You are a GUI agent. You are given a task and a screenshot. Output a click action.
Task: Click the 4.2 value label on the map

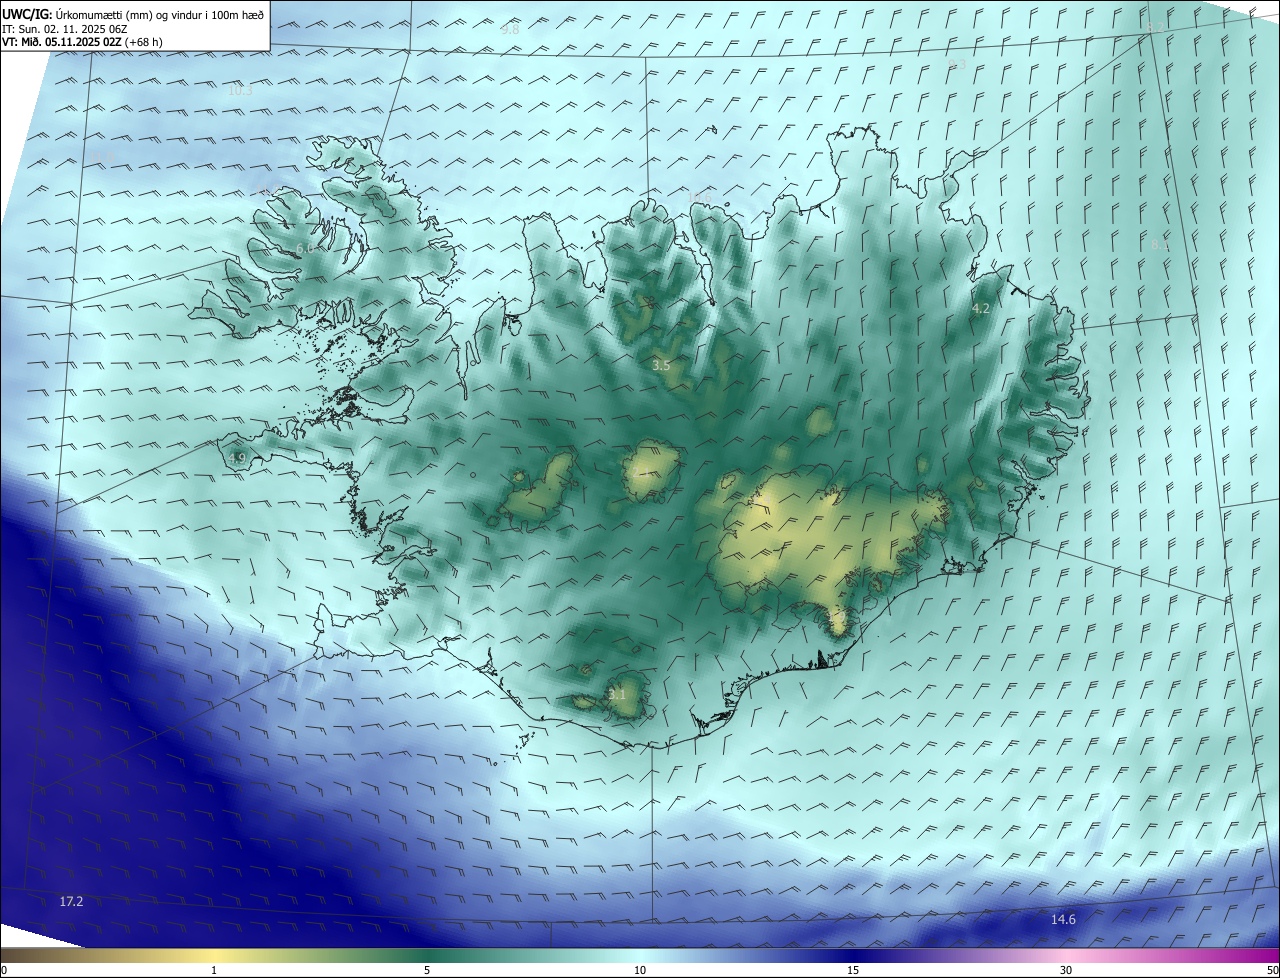pyautogui.click(x=981, y=309)
